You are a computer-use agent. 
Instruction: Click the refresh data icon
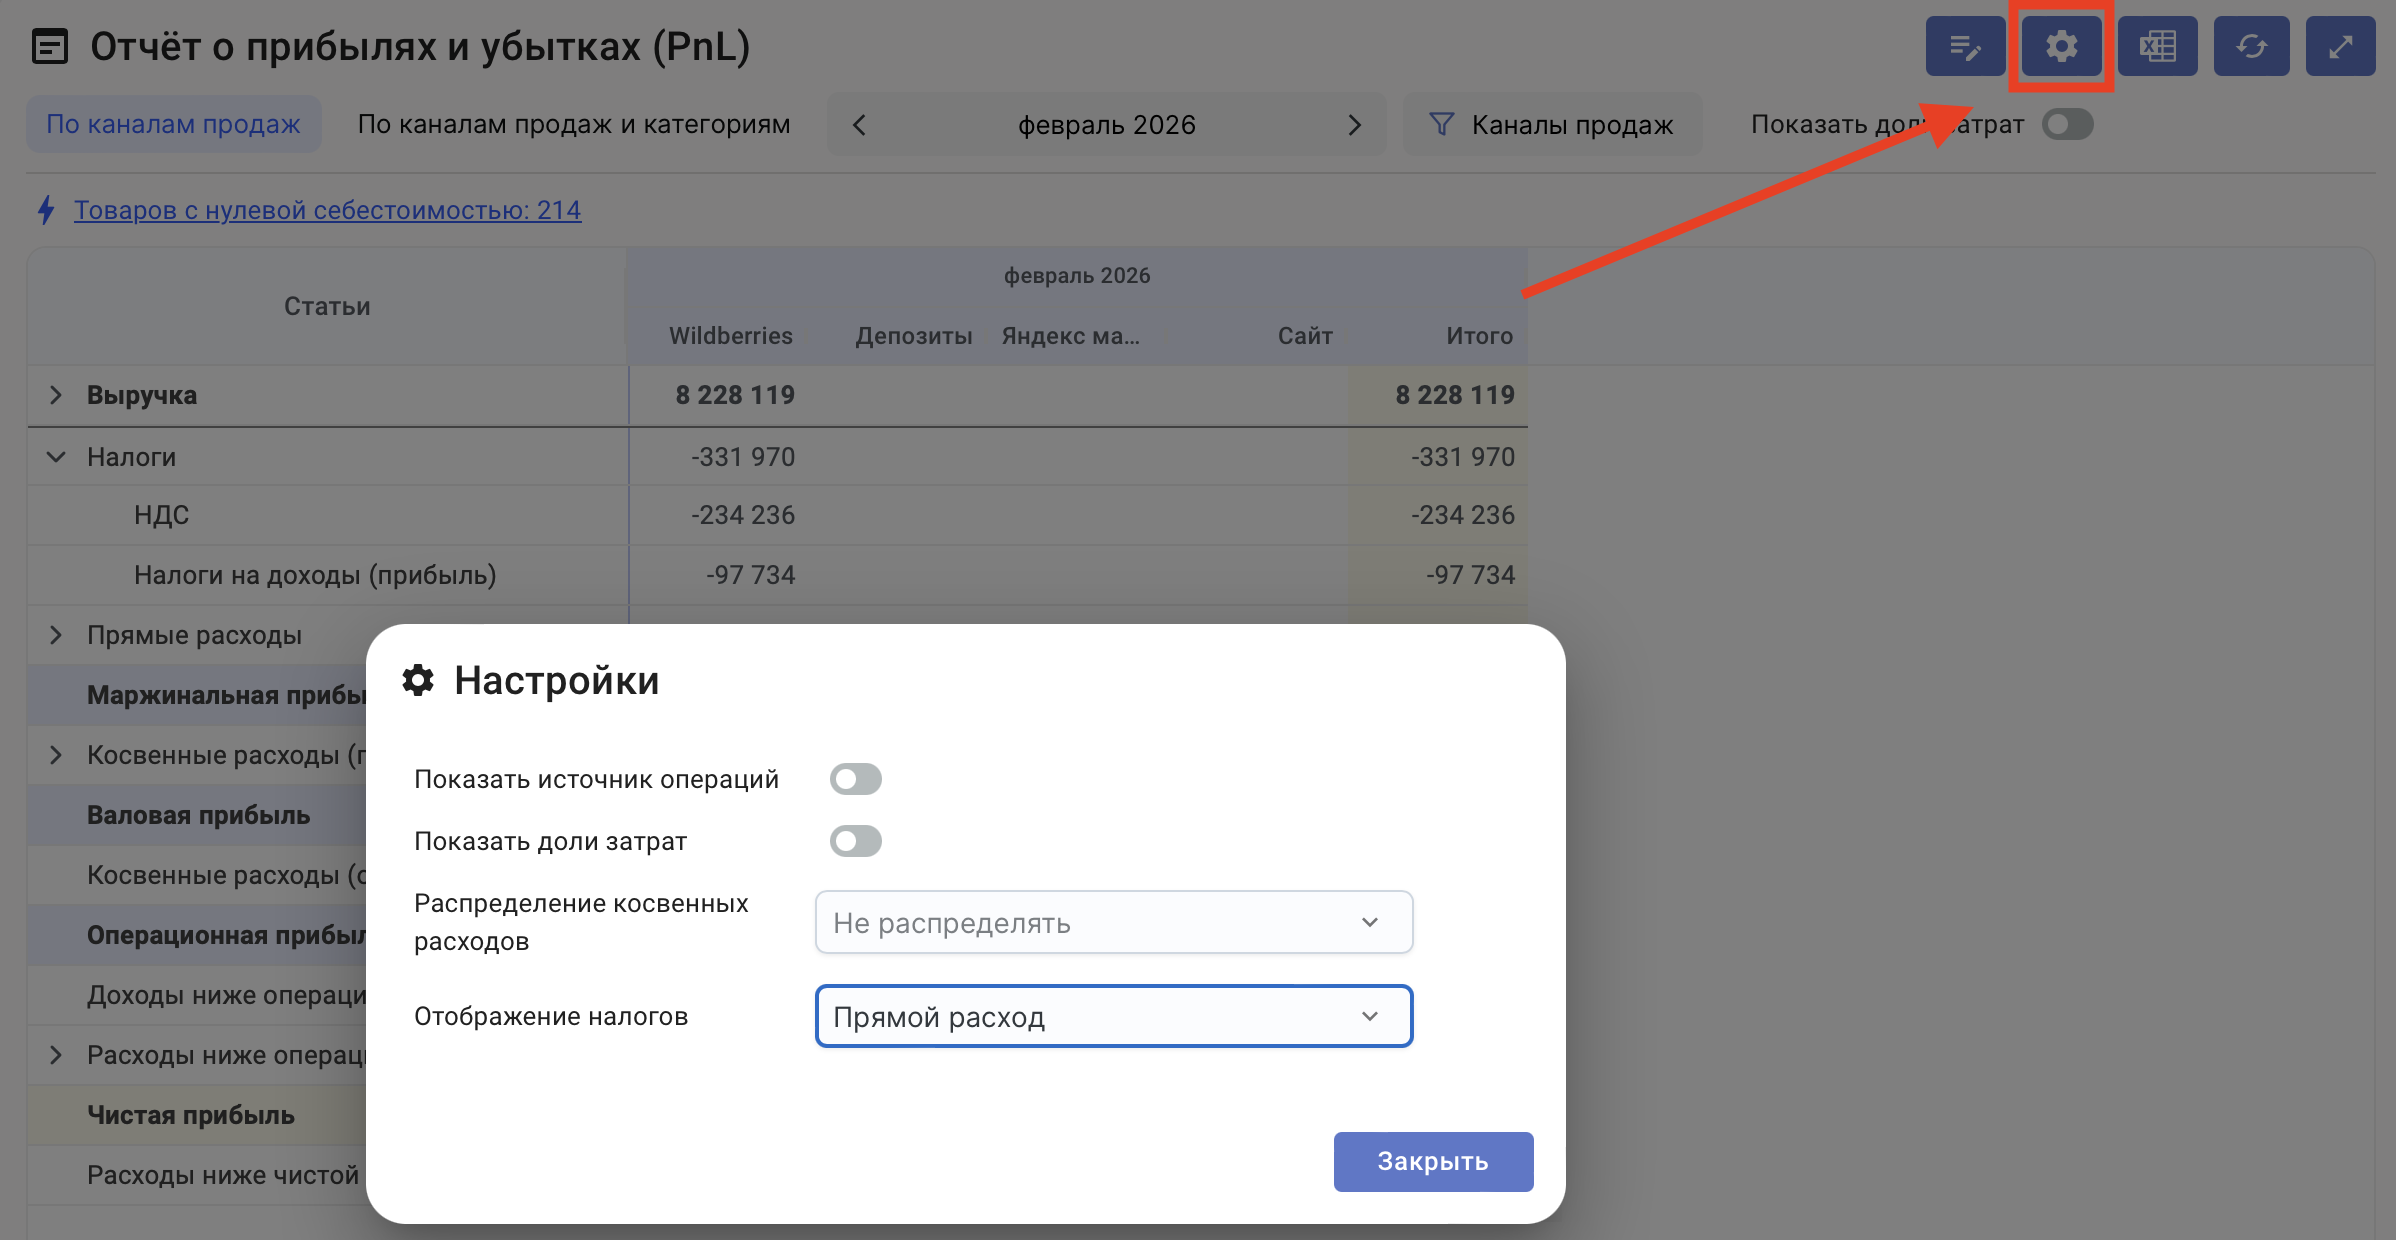tap(2251, 47)
